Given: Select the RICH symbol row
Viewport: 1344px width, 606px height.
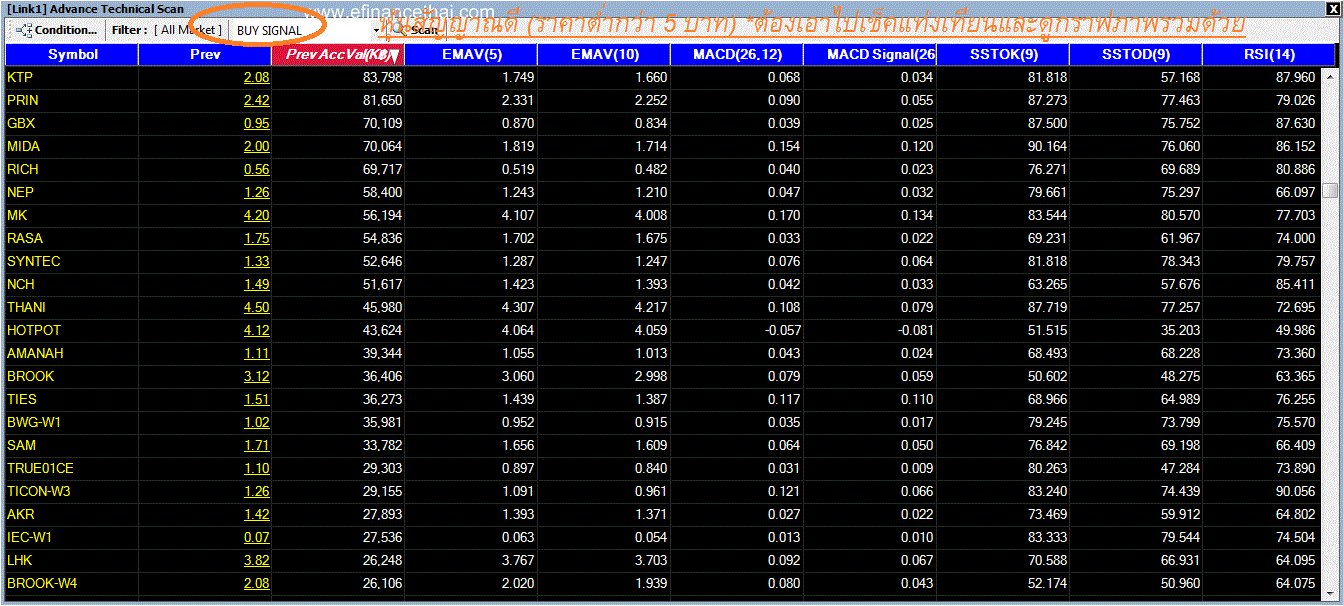Looking at the screenshot, I should tap(663, 169).
